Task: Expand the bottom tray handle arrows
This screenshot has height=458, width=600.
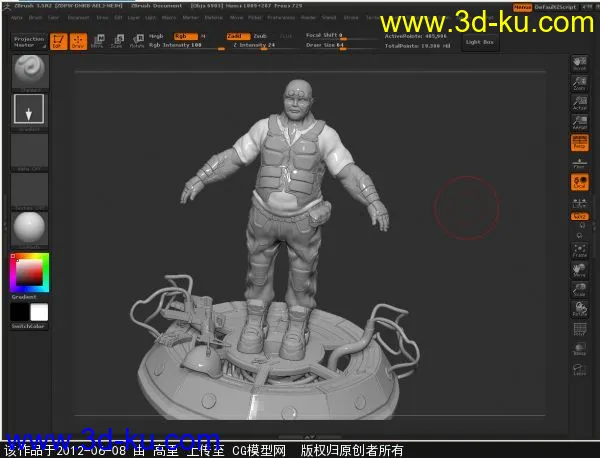Action: pos(309,437)
